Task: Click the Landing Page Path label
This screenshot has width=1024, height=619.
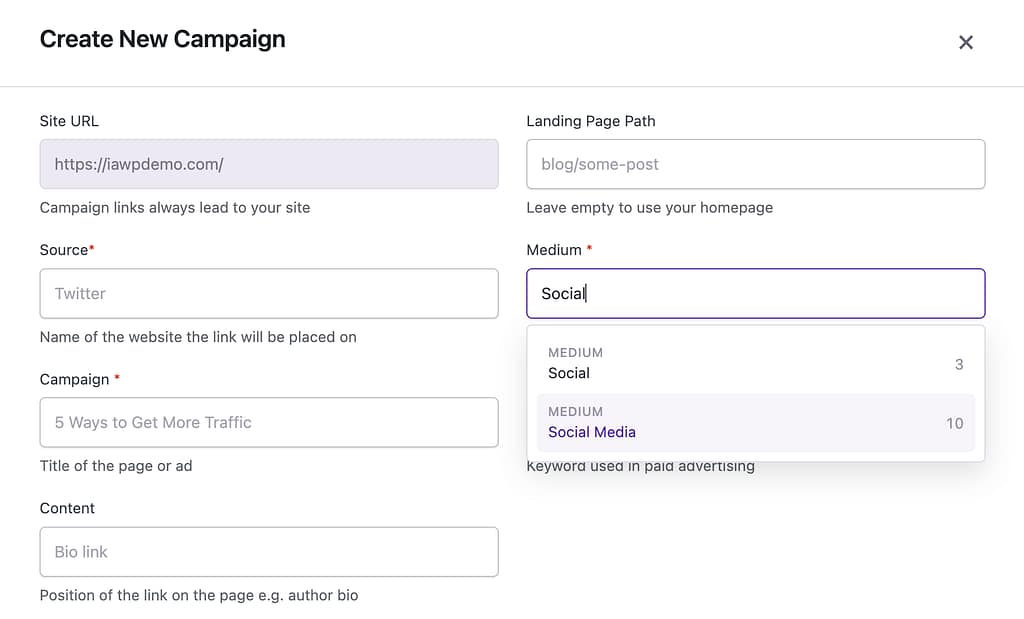Action: coord(591,121)
